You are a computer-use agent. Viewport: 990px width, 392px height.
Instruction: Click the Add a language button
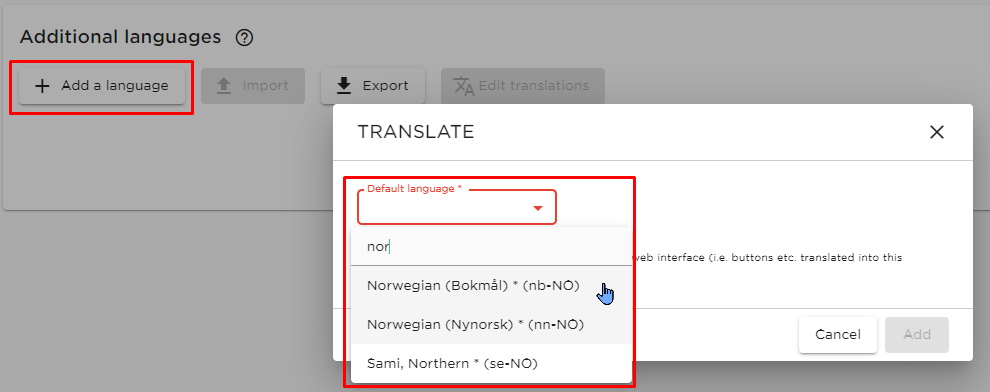(x=102, y=86)
